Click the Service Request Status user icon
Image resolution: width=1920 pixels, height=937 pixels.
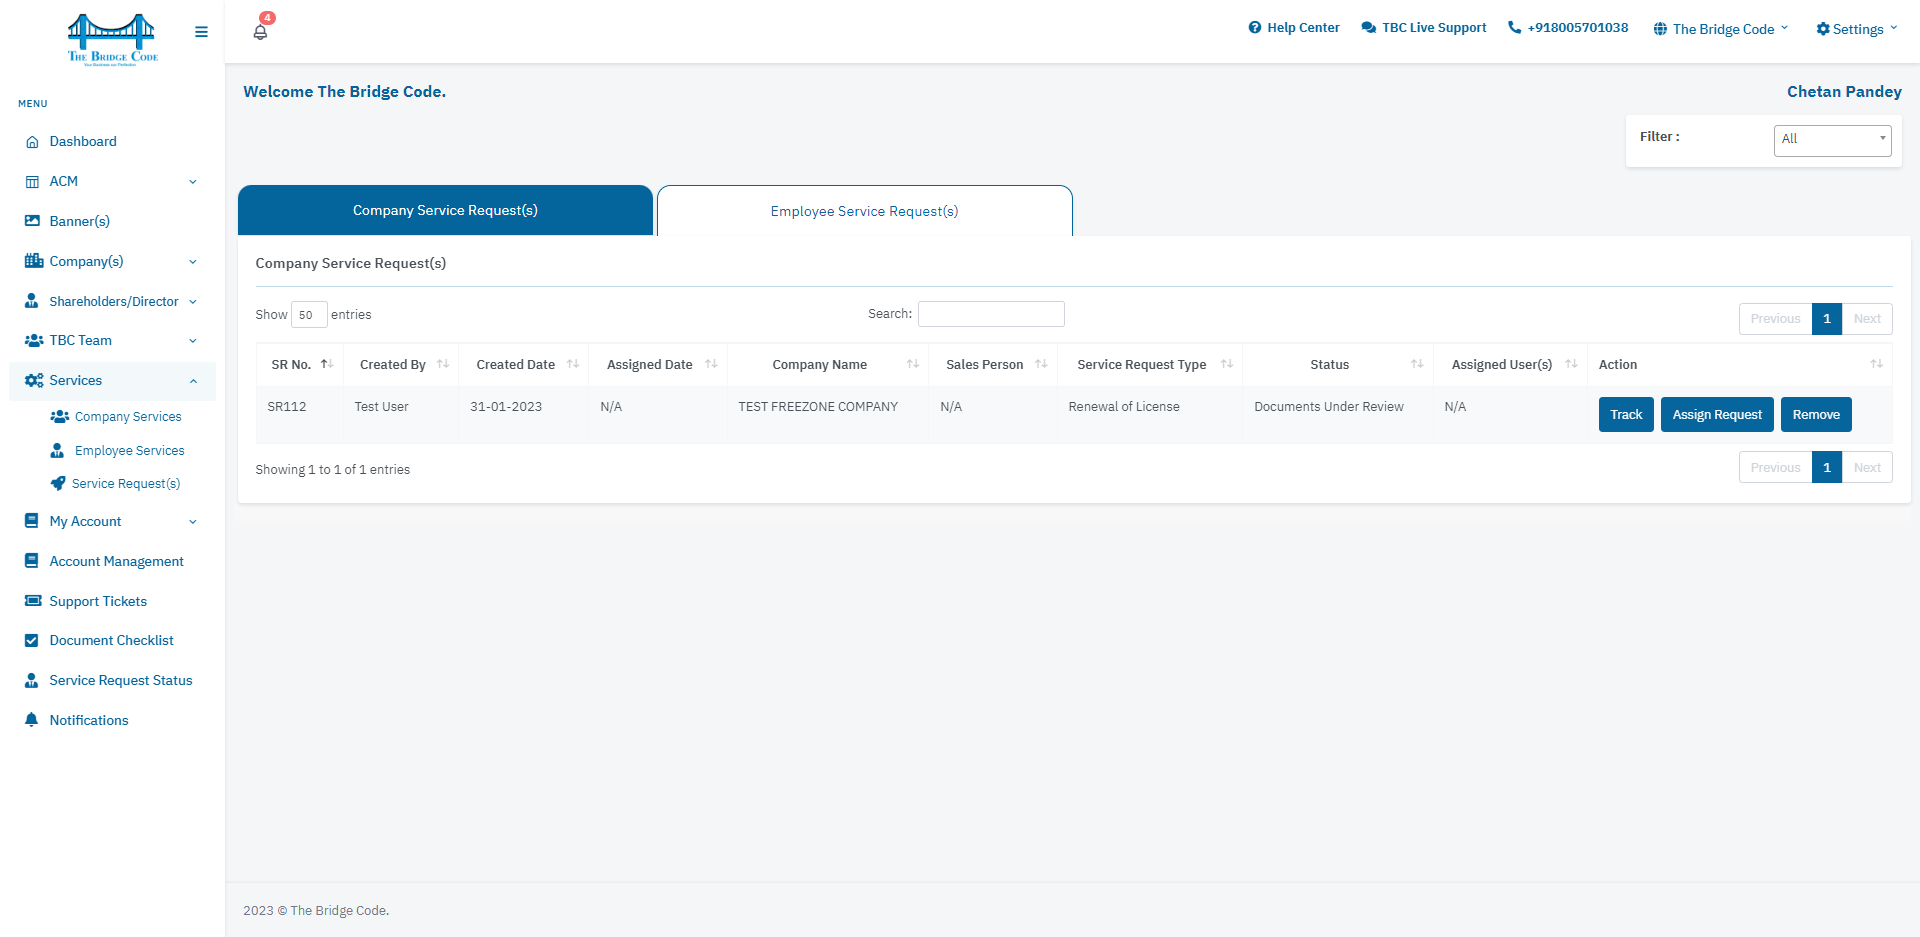point(32,681)
